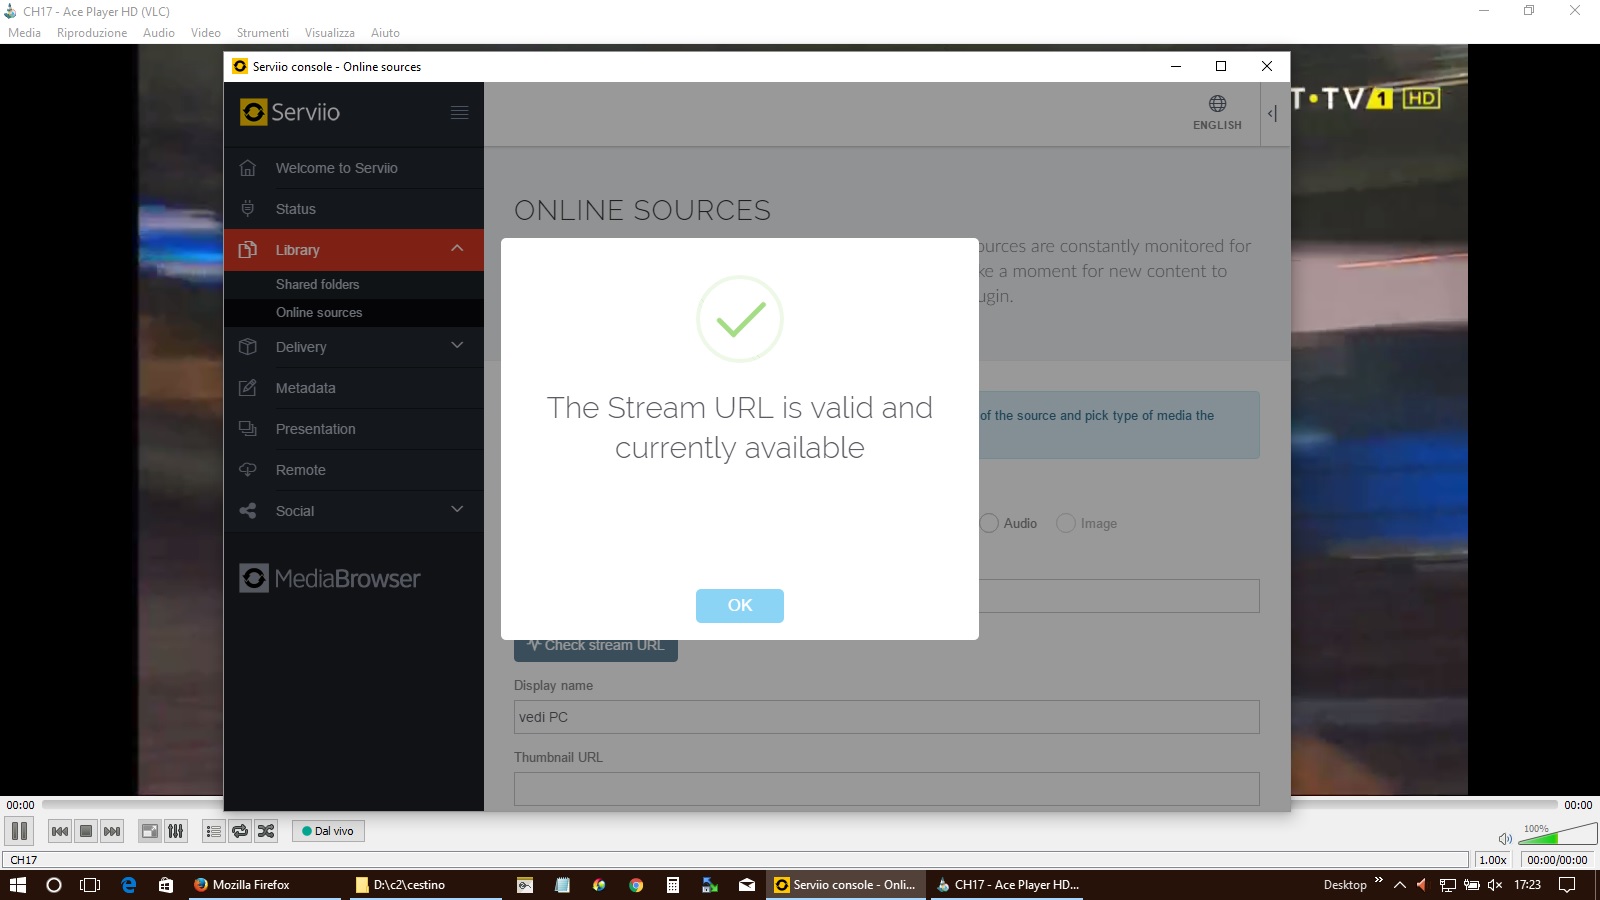Select the Image media type radio button

(1066, 523)
